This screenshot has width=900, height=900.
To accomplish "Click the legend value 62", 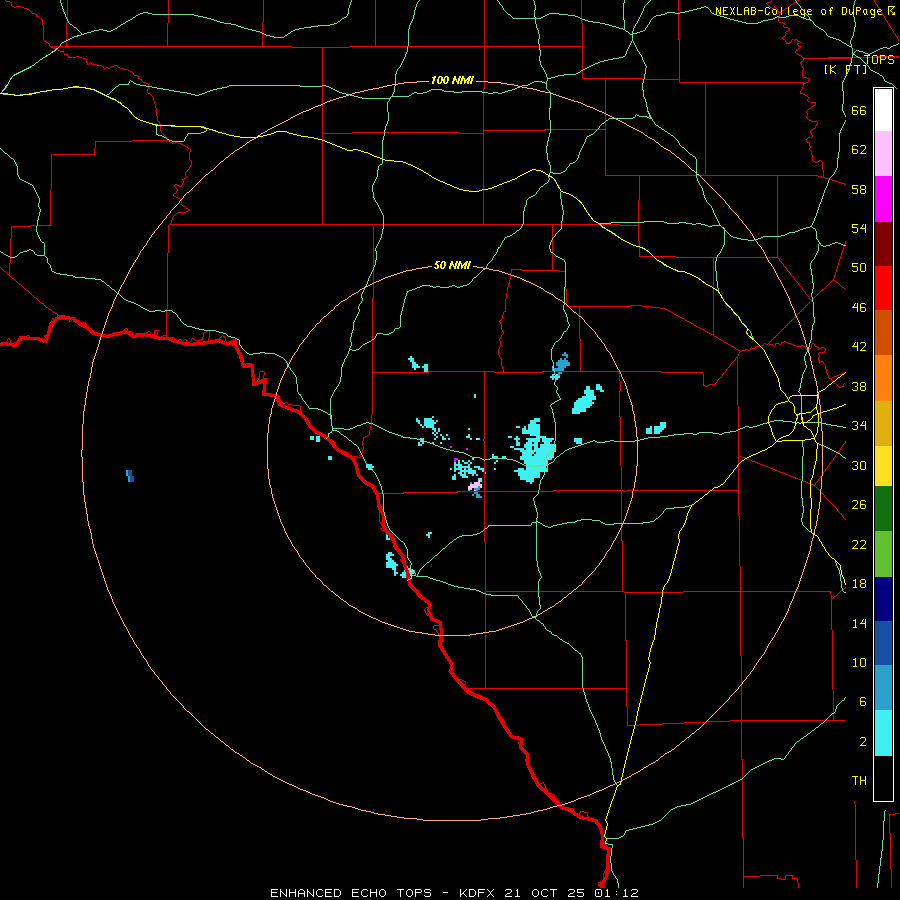I will (x=859, y=150).
